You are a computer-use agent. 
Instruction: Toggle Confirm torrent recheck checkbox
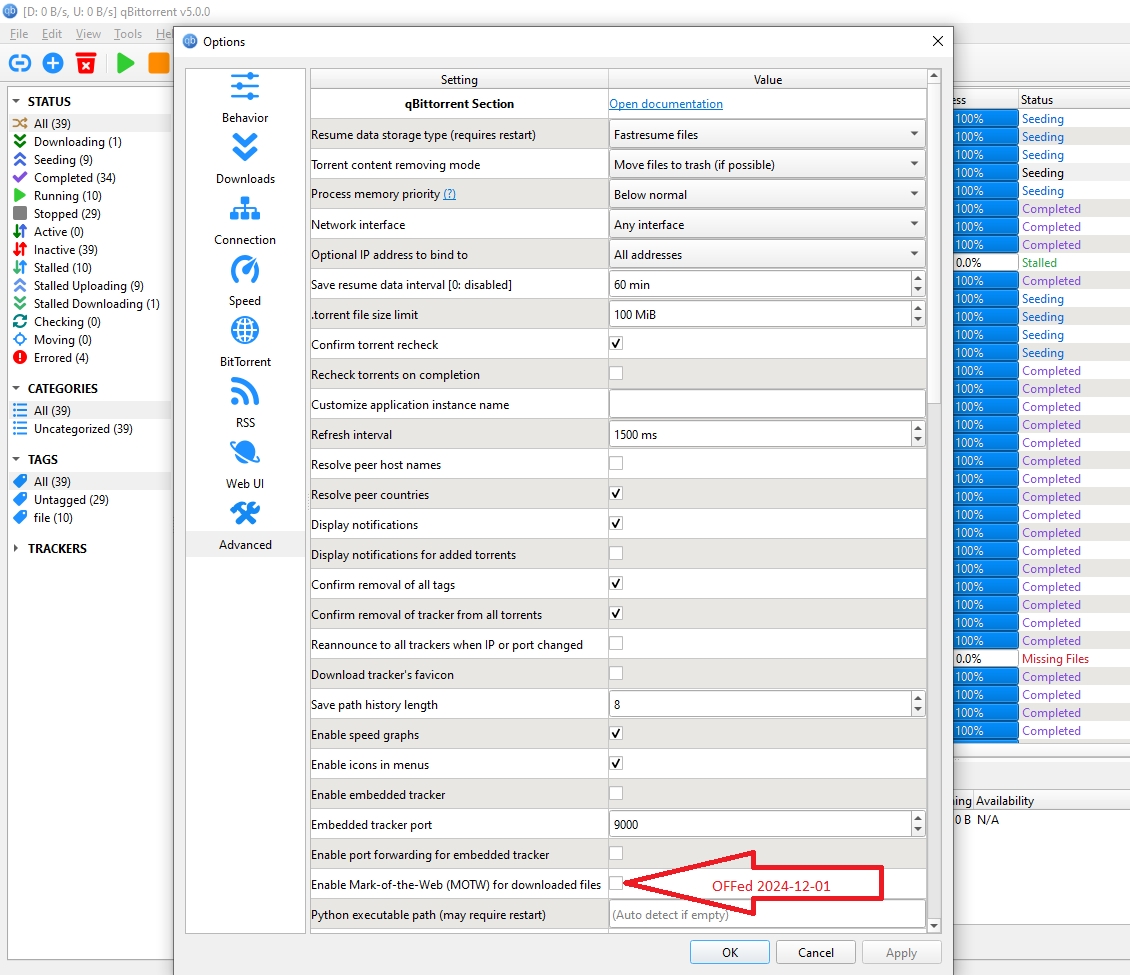[x=616, y=344]
